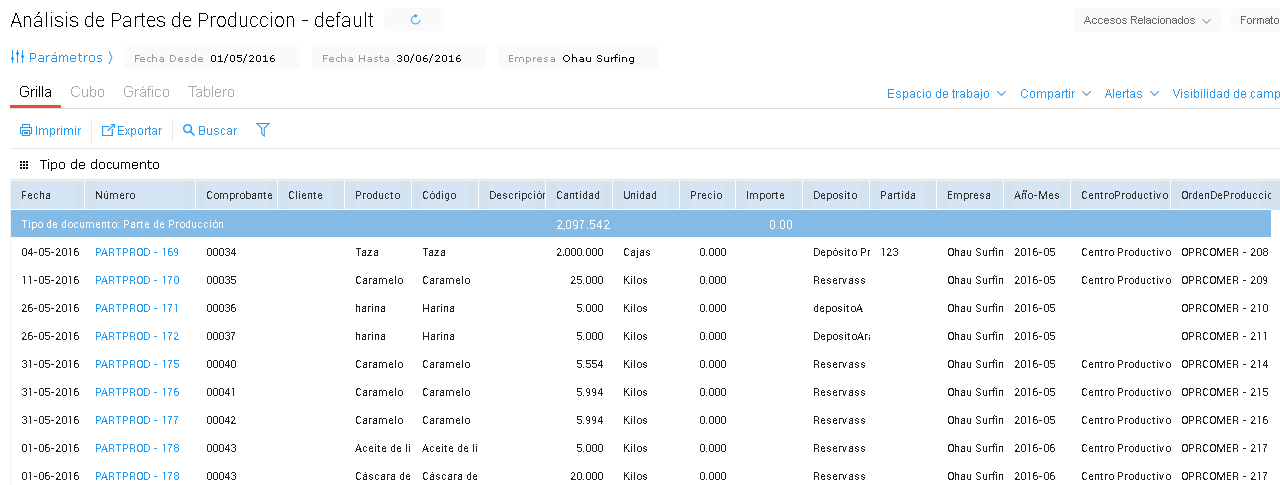Screen dimensions: 1280x485
Task: Print the report with Imprimir
Action: coord(50,131)
